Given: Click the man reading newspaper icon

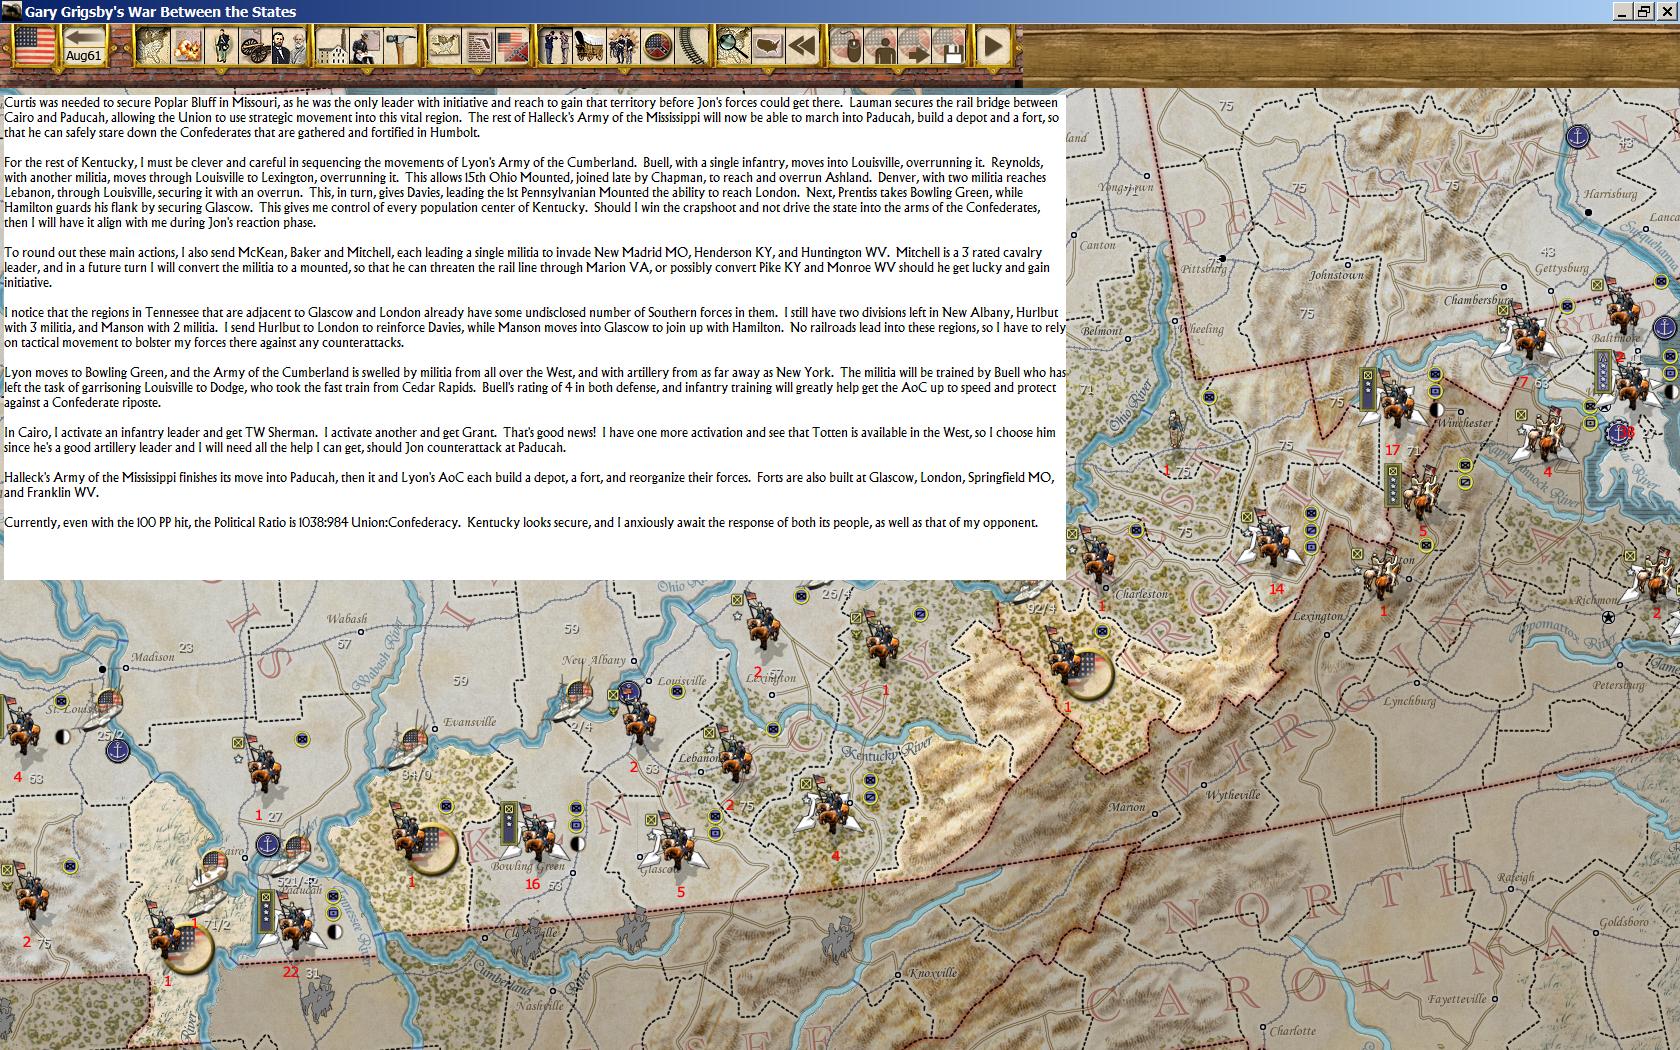Looking at the screenshot, I should (x=367, y=45).
